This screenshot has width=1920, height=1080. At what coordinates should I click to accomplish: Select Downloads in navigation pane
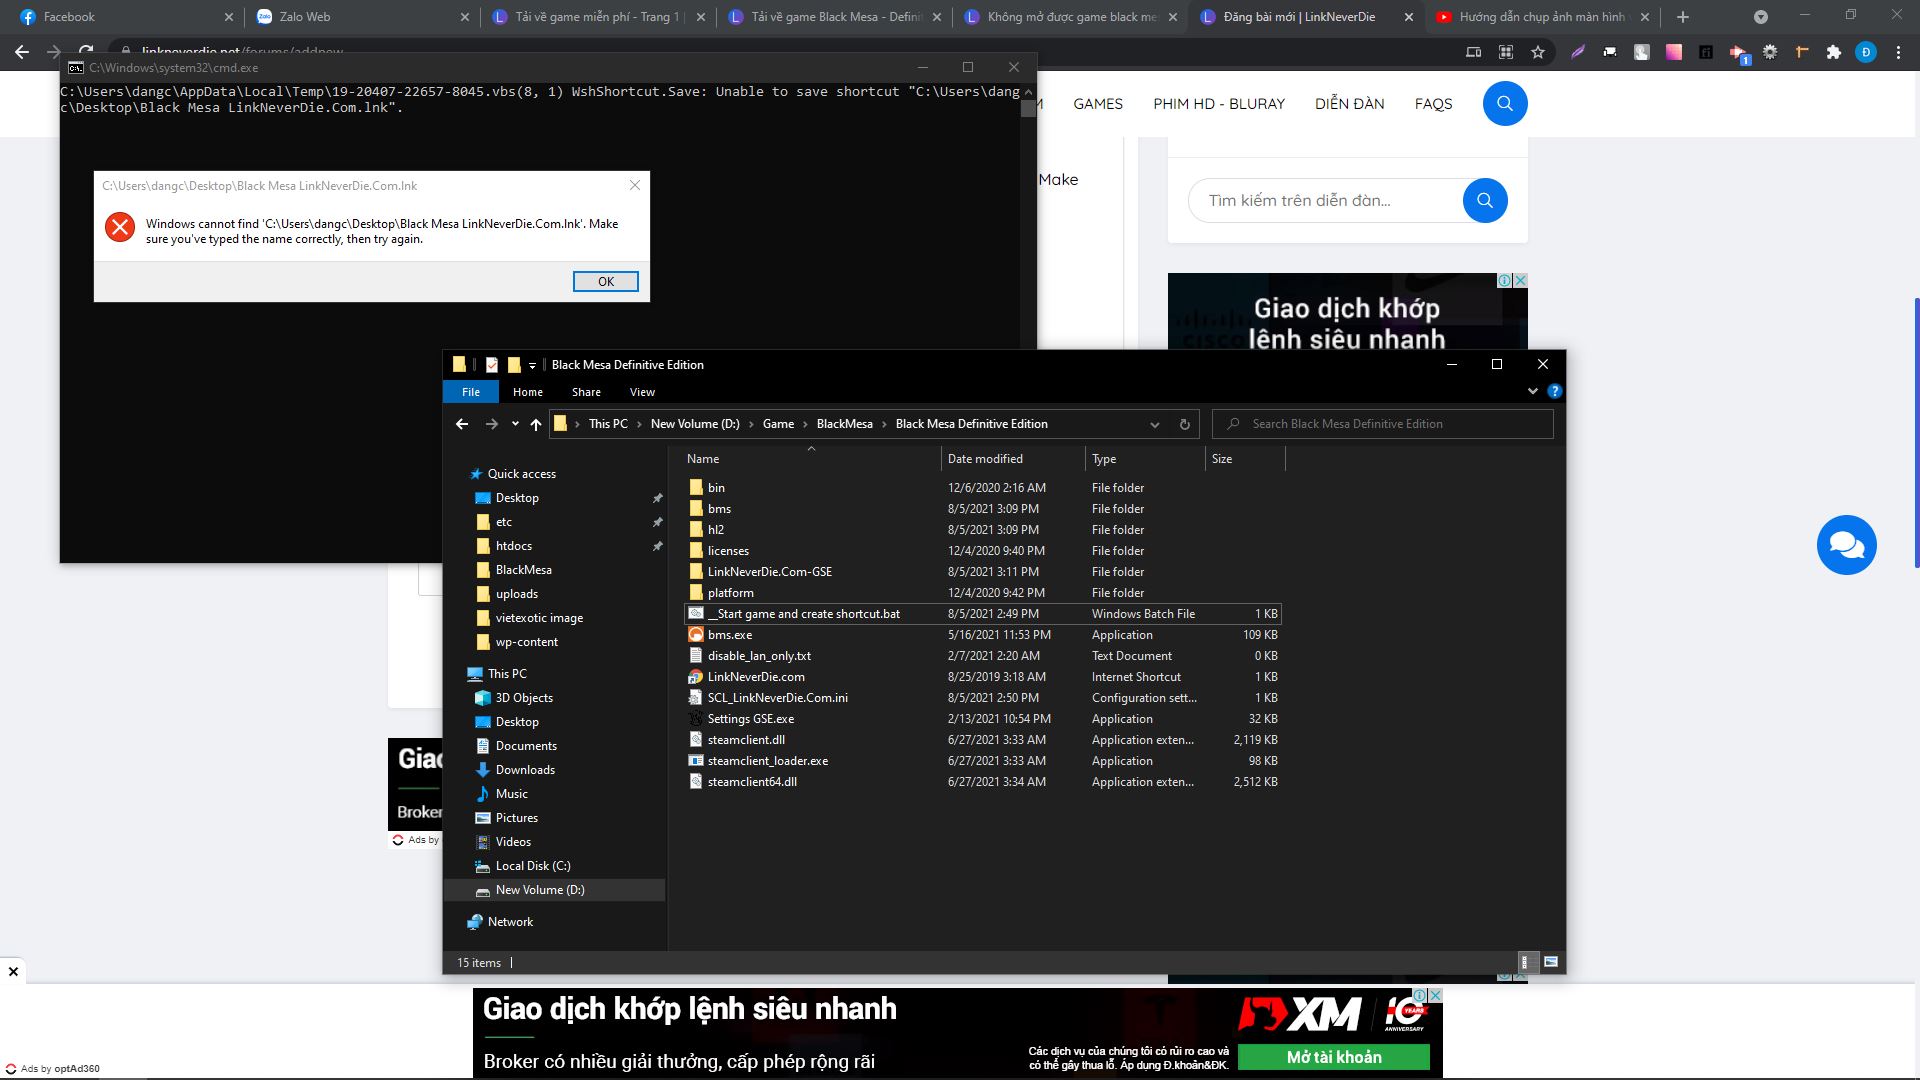(x=525, y=770)
